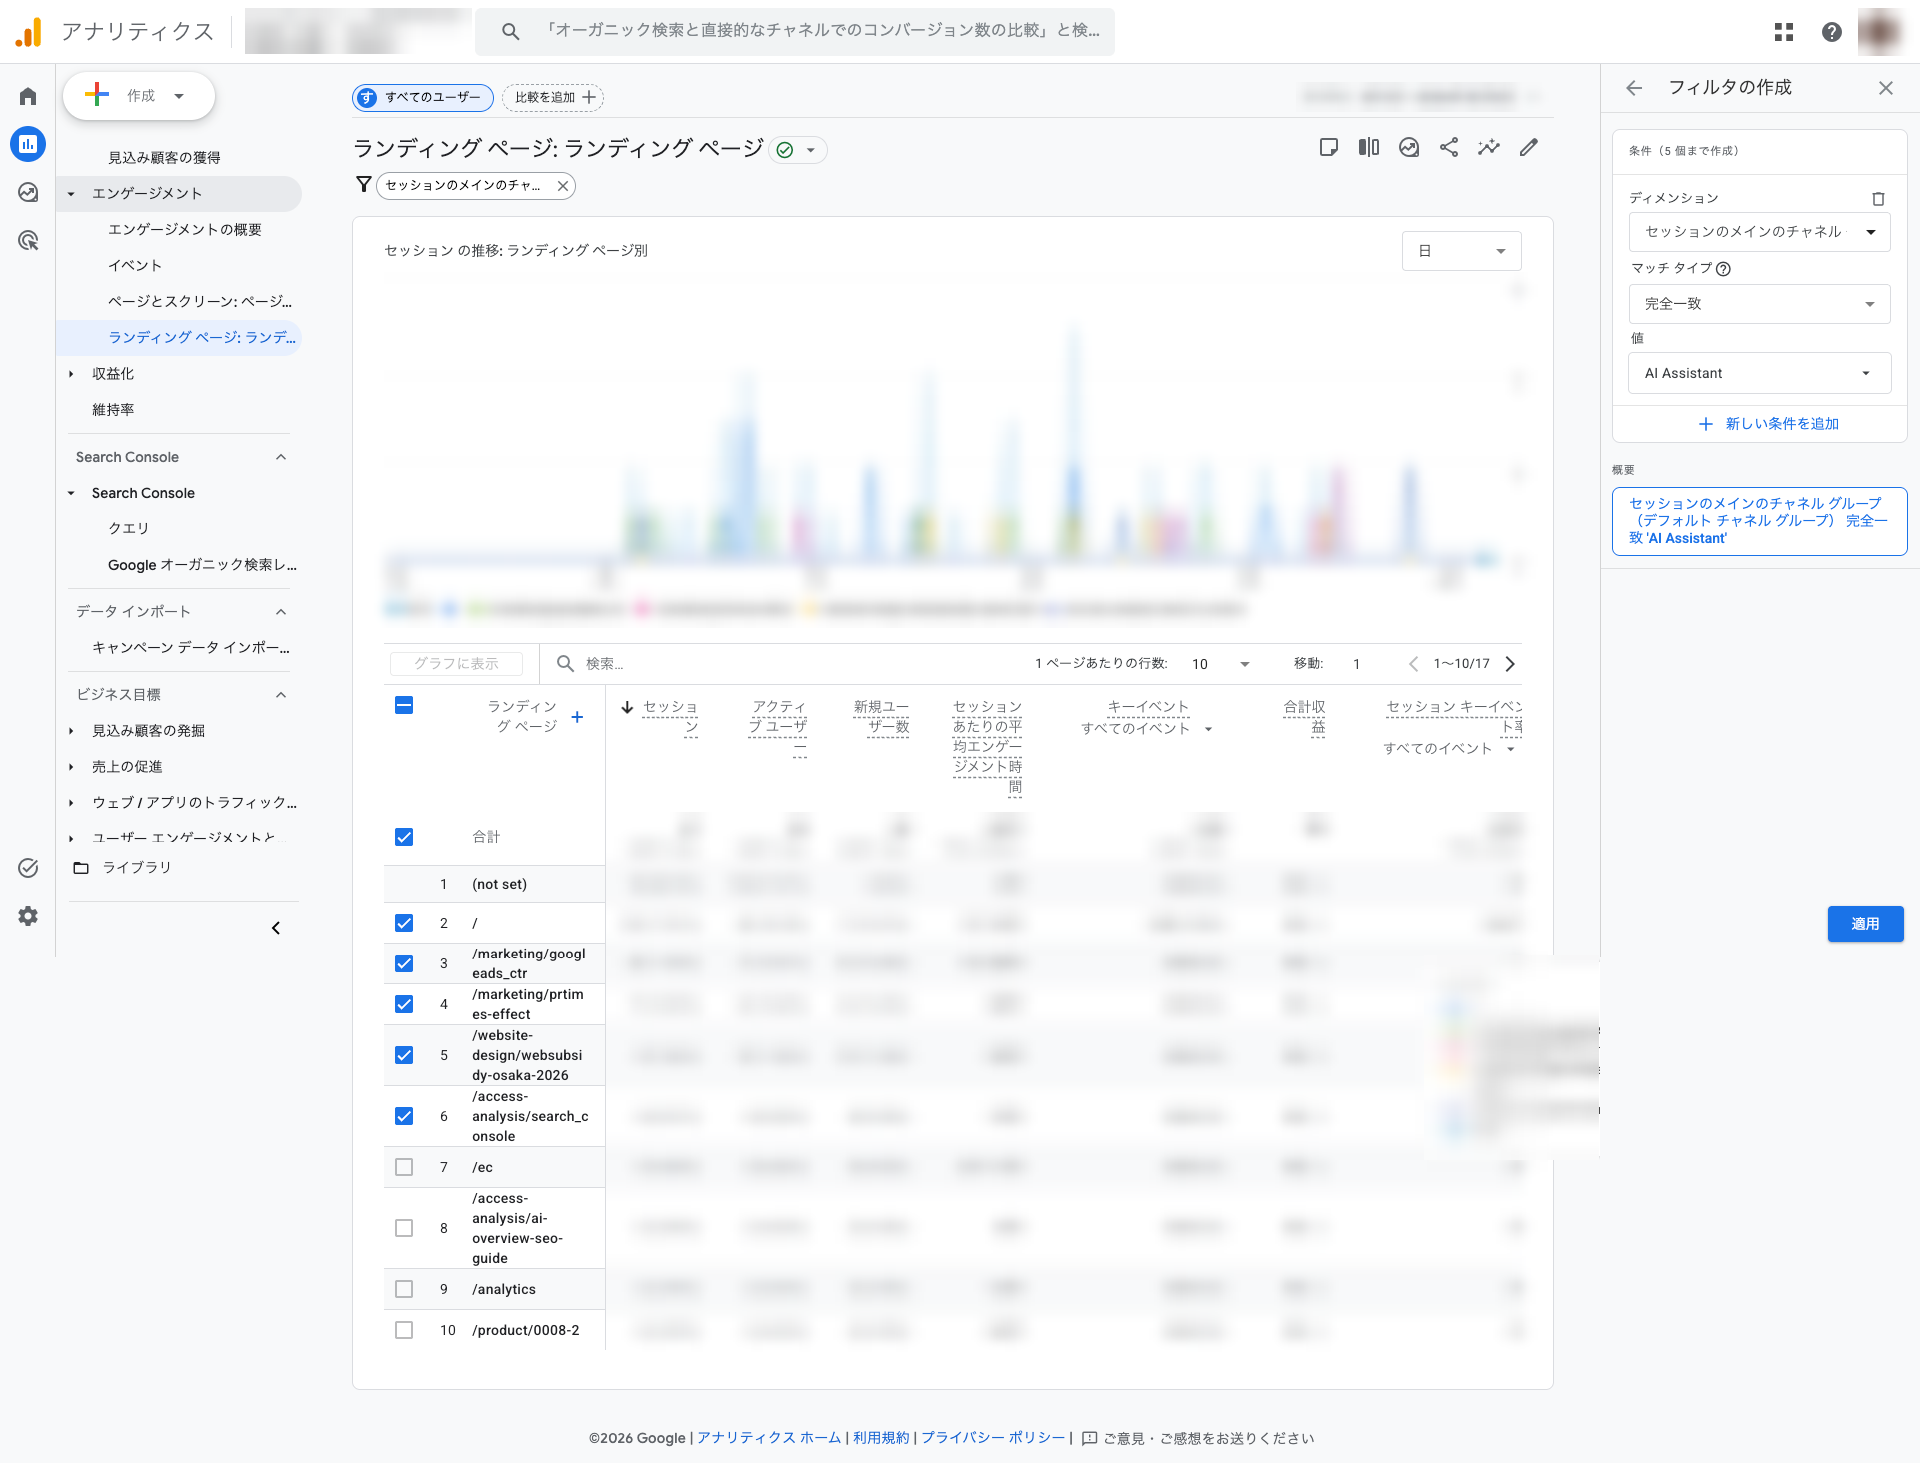Click 比較を追加 button
Image resolution: width=1920 pixels, height=1463 pixels.
[x=553, y=97]
